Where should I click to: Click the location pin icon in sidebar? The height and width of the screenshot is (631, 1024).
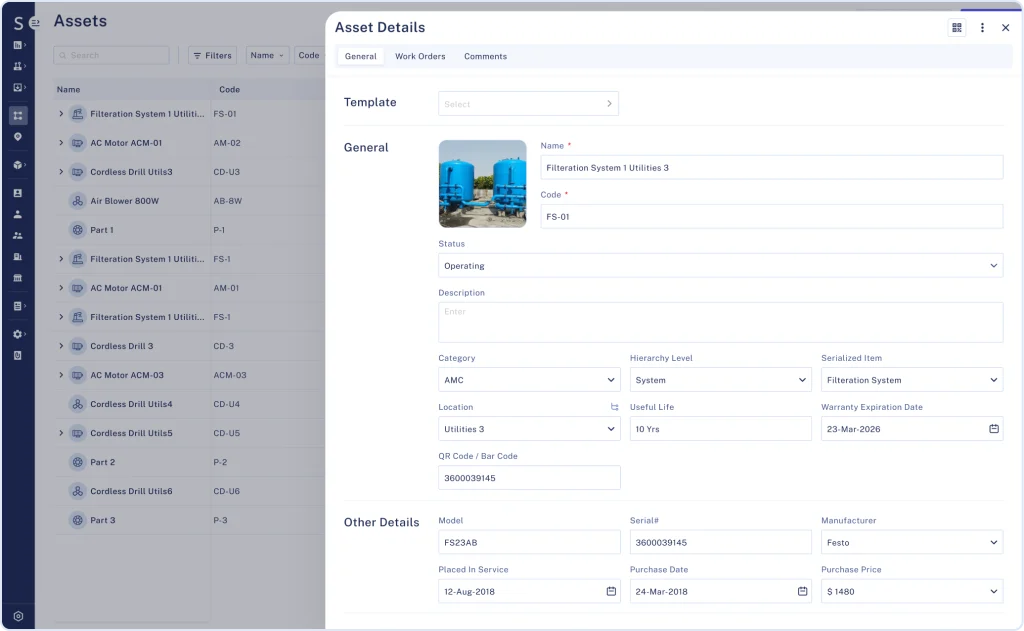click(x=18, y=136)
